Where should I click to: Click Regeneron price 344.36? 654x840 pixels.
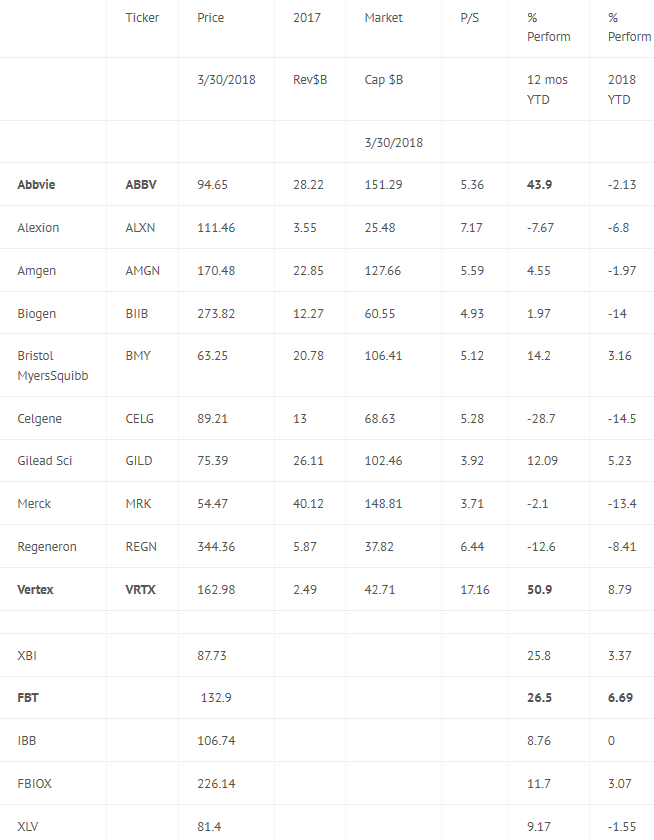click(x=216, y=546)
